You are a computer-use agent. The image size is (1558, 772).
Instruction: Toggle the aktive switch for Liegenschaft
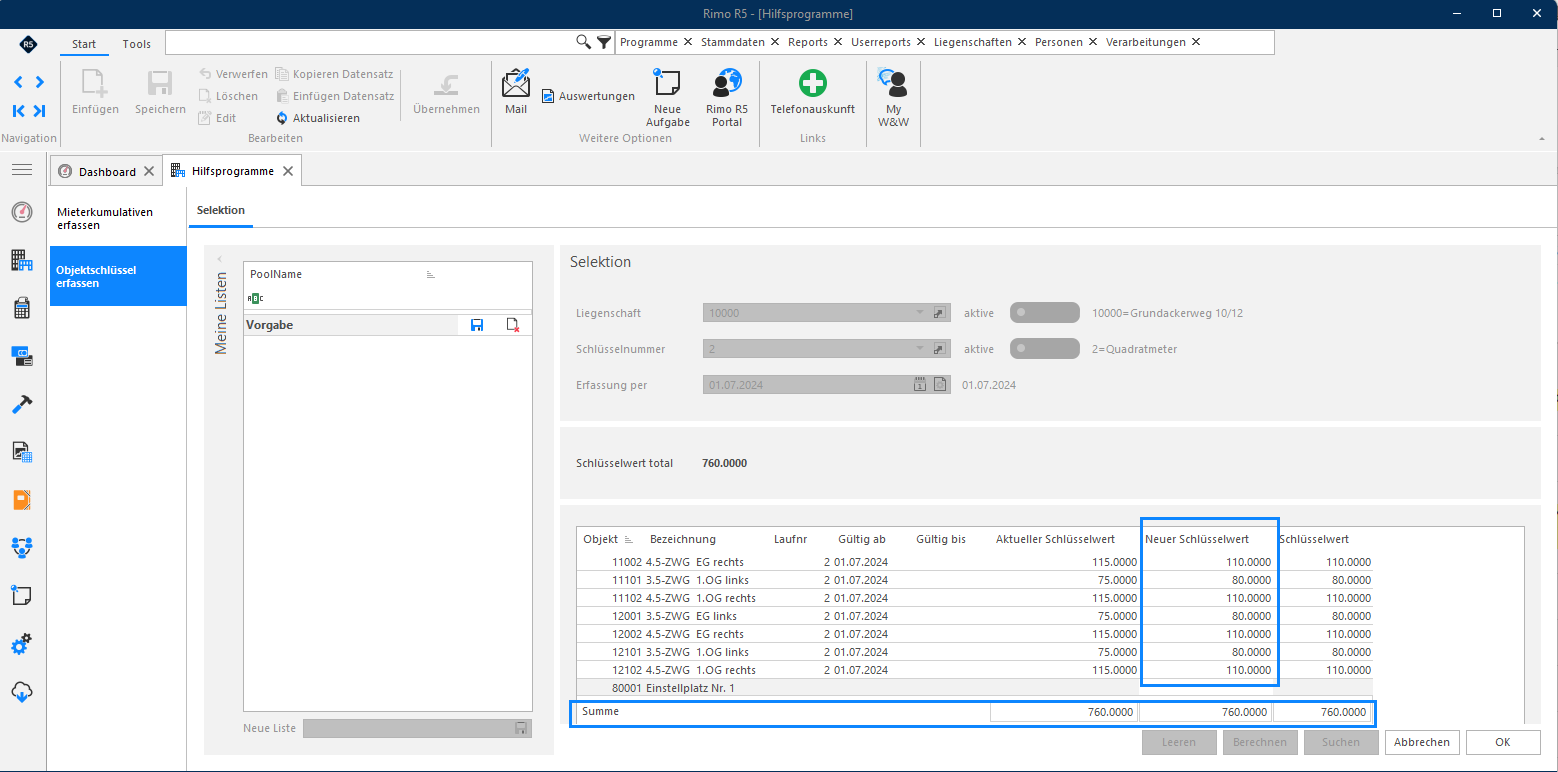click(1045, 313)
